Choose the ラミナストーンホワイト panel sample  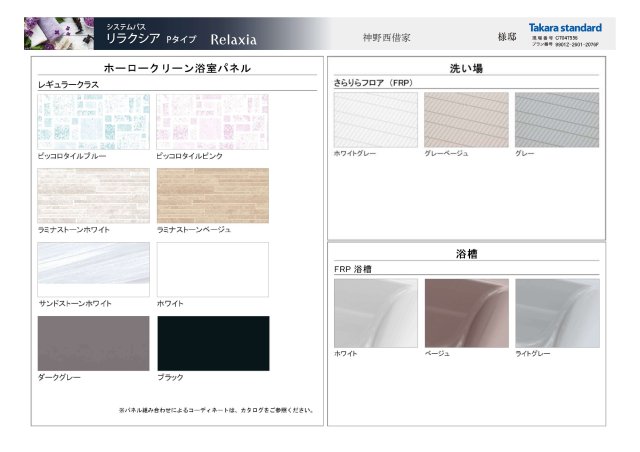click(x=93, y=196)
